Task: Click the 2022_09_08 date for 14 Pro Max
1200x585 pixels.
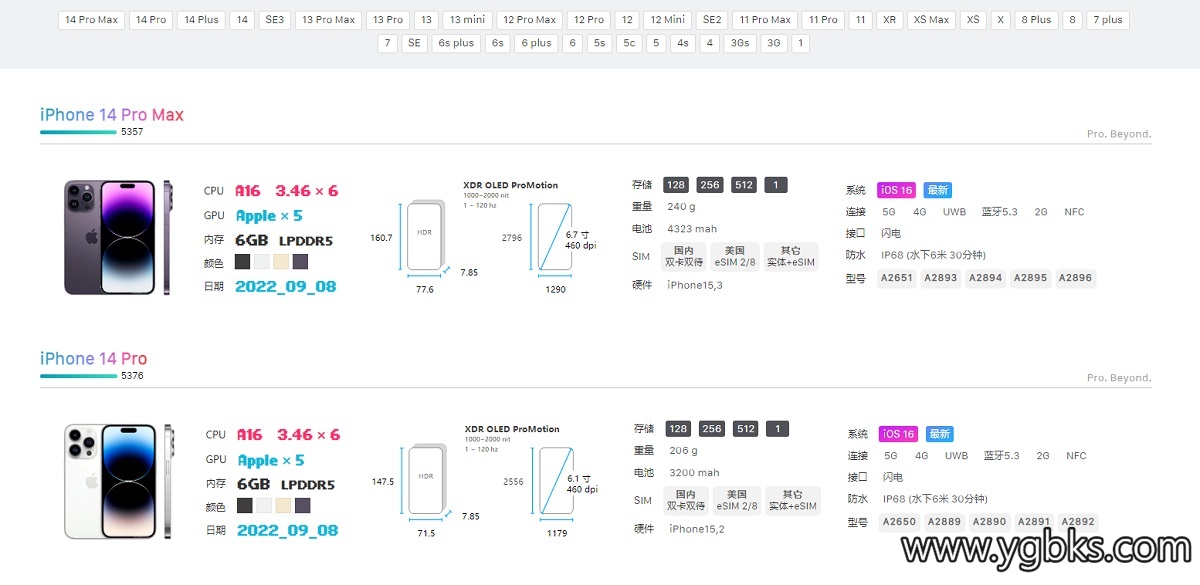Action: 286,286
